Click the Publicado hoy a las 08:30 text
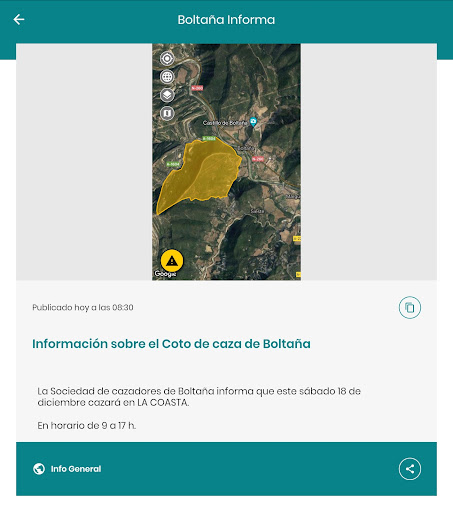This screenshot has height=512, width=453. coord(83,307)
